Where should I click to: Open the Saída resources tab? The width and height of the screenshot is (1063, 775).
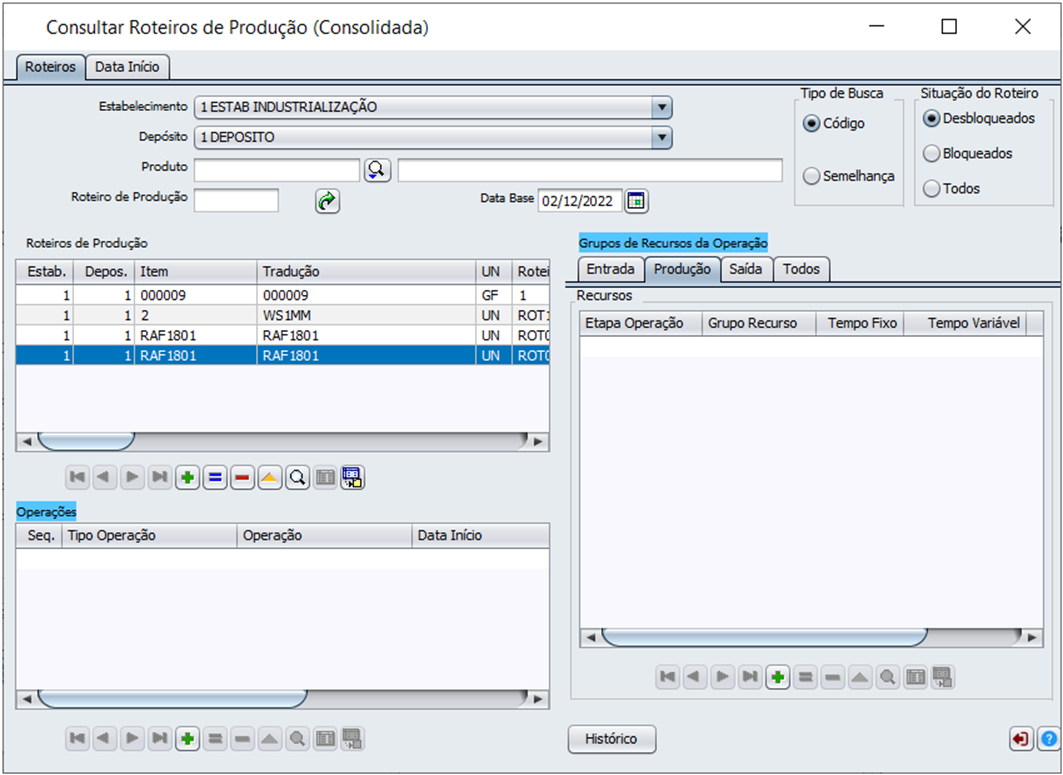coord(746,269)
